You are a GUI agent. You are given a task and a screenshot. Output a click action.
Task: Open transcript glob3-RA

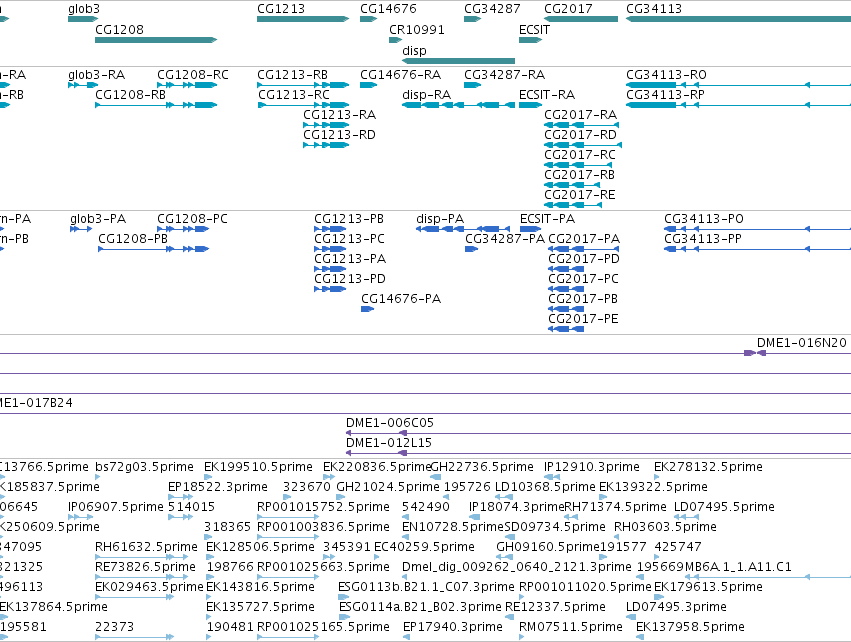96,74
